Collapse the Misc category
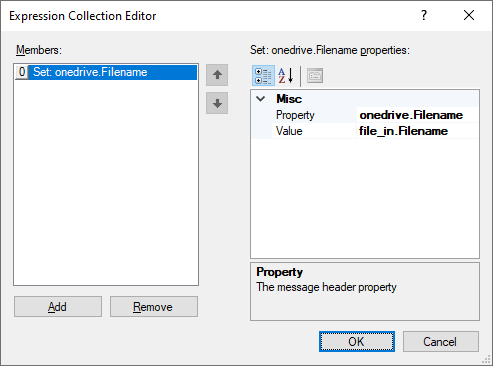The image size is (493, 366). coord(261,99)
